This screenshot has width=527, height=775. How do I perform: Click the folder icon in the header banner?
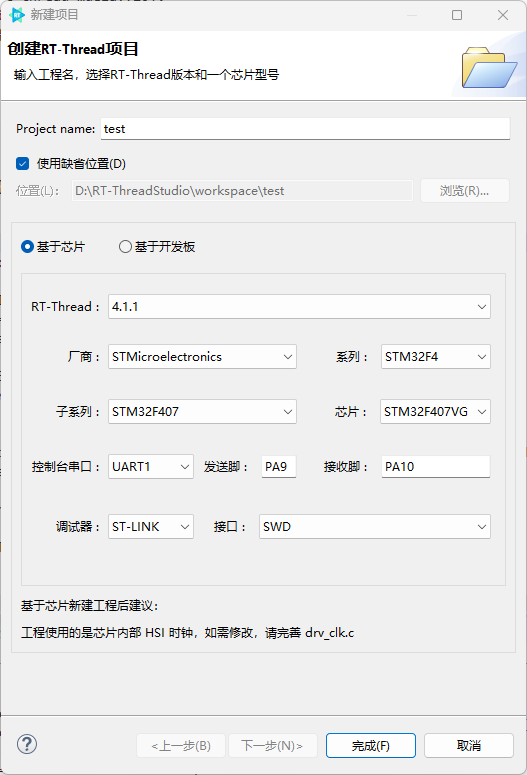click(x=489, y=67)
